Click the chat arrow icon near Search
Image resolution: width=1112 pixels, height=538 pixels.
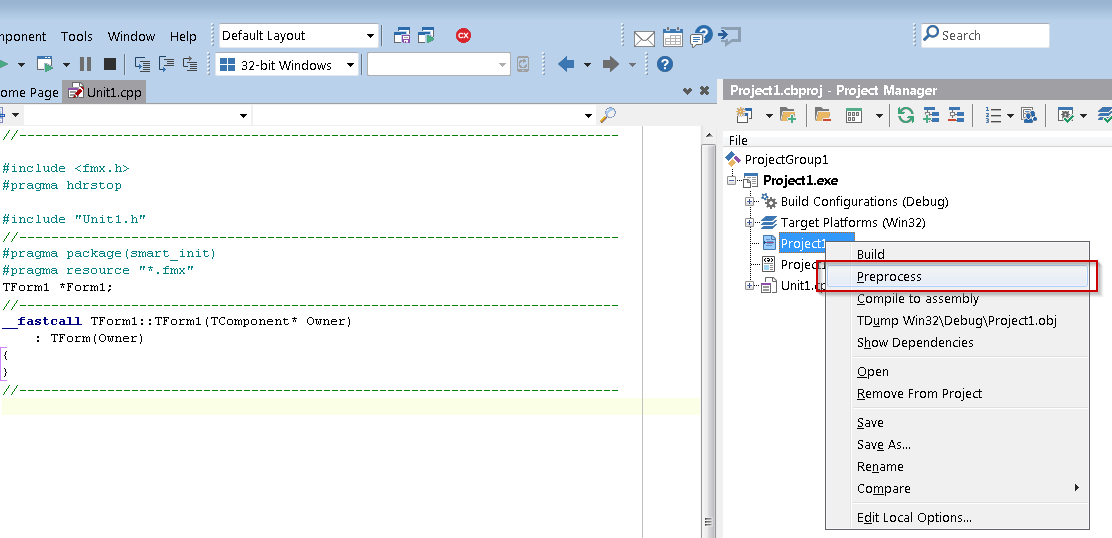coord(730,35)
